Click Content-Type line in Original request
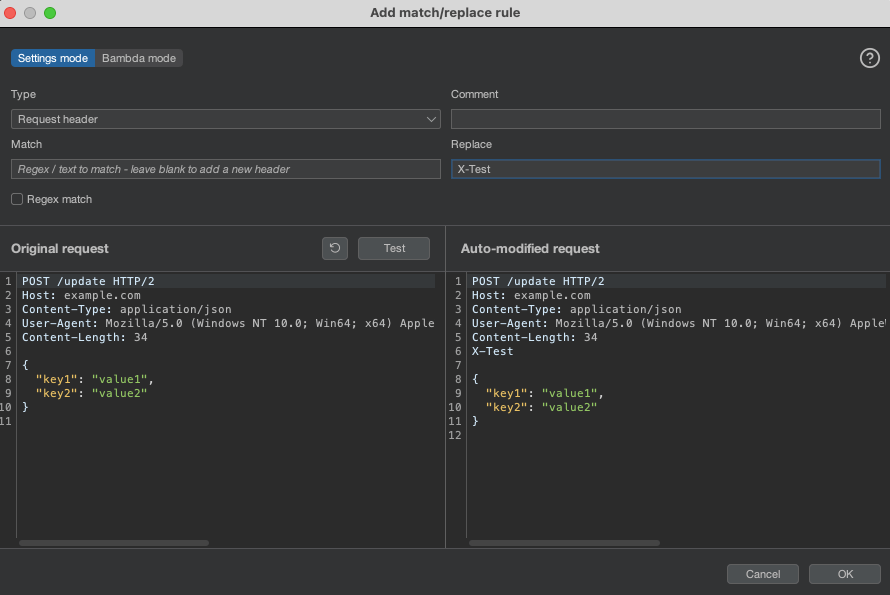 (127, 309)
